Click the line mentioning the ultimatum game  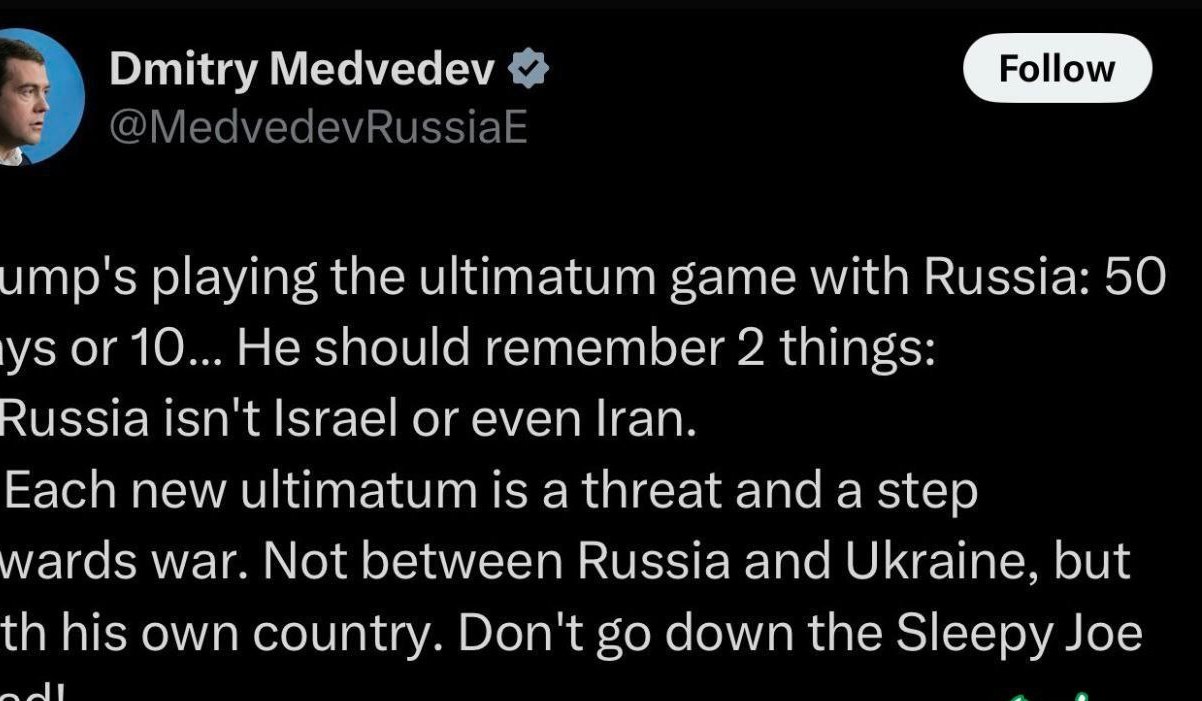click(x=583, y=282)
